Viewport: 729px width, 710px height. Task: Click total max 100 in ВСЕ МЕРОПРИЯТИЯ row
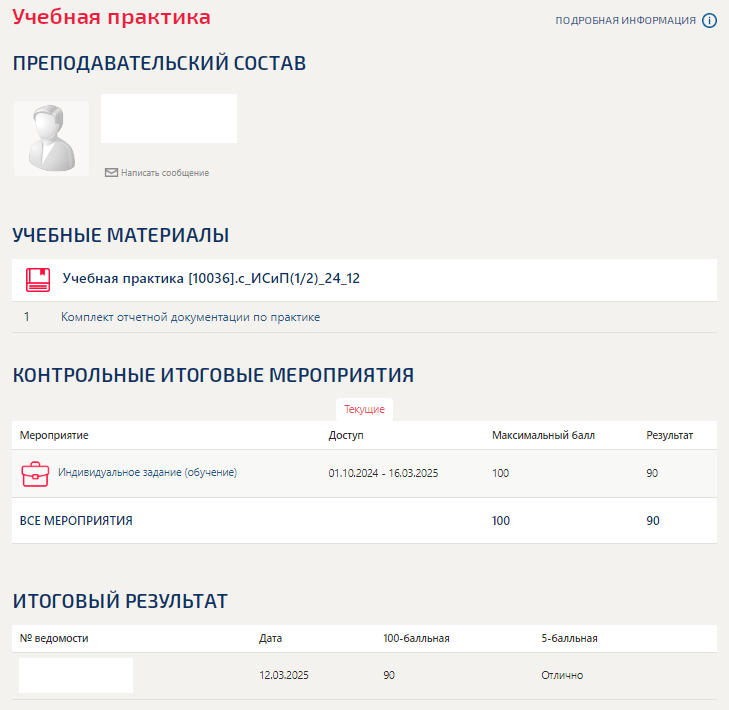(501, 521)
